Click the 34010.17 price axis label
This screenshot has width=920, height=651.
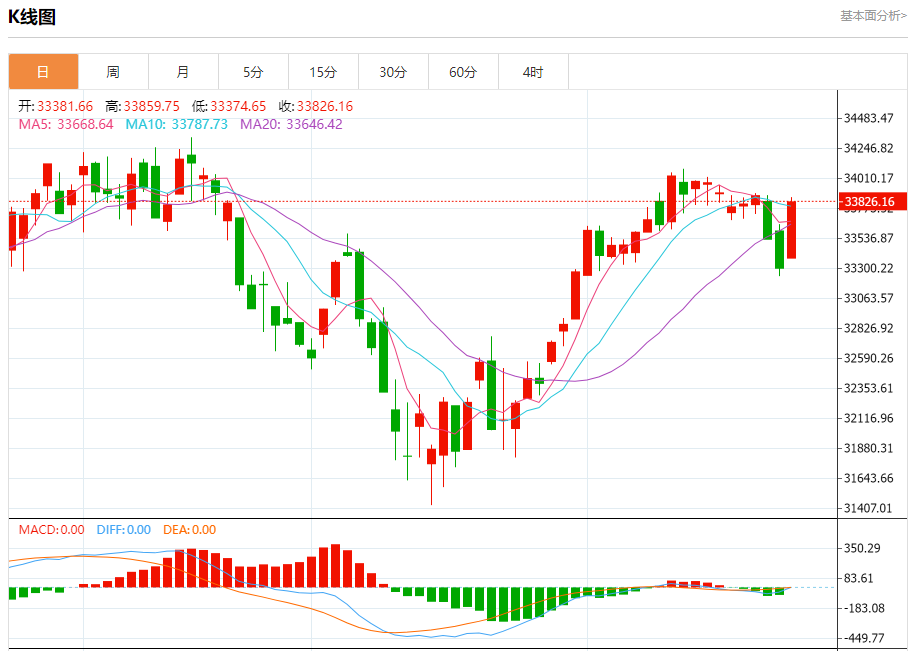(x=868, y=178)
